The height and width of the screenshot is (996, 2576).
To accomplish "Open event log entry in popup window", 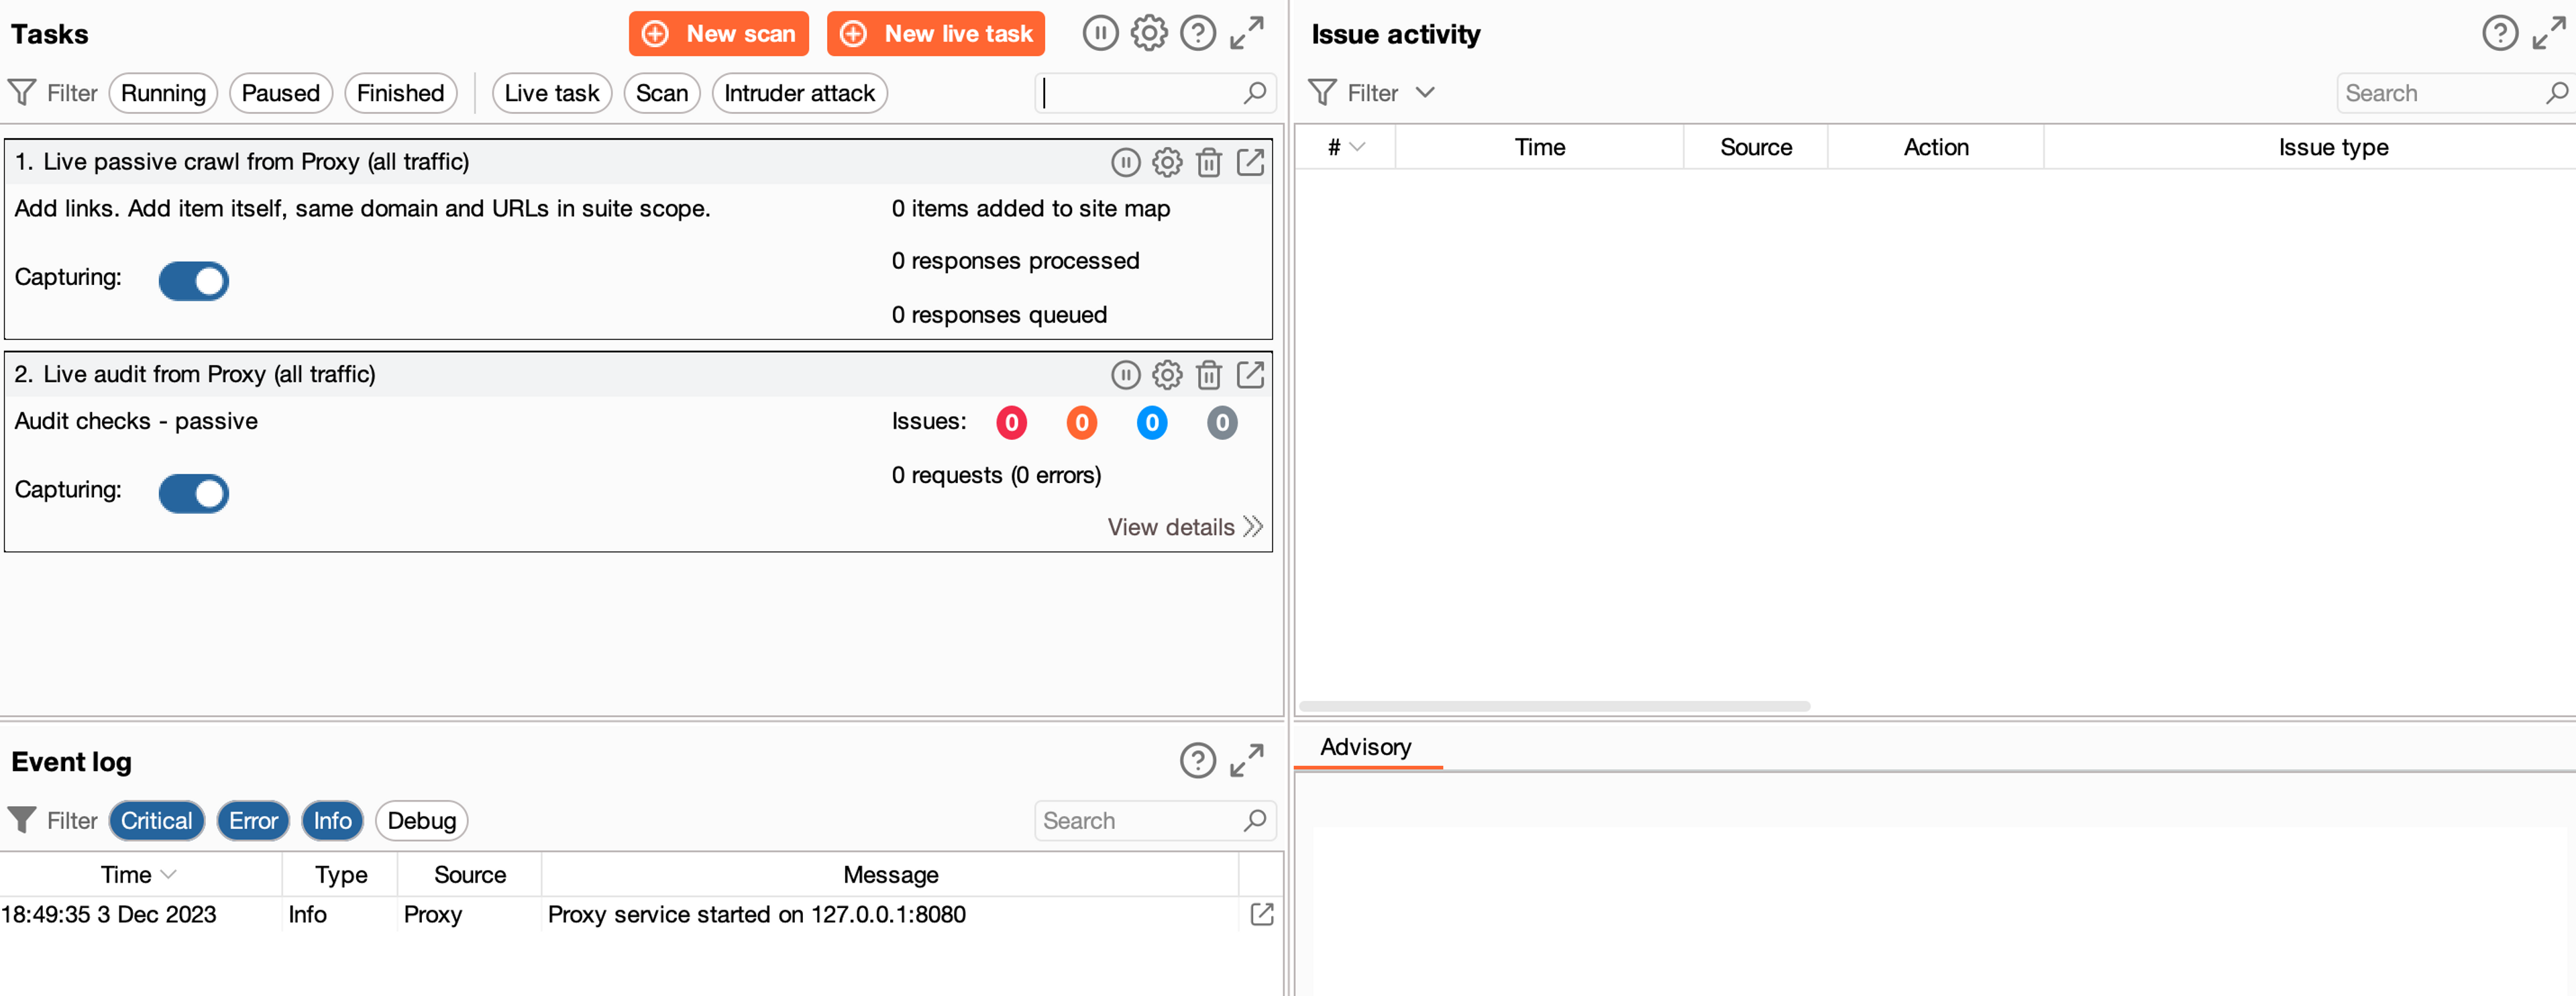I will [1261, 914].
